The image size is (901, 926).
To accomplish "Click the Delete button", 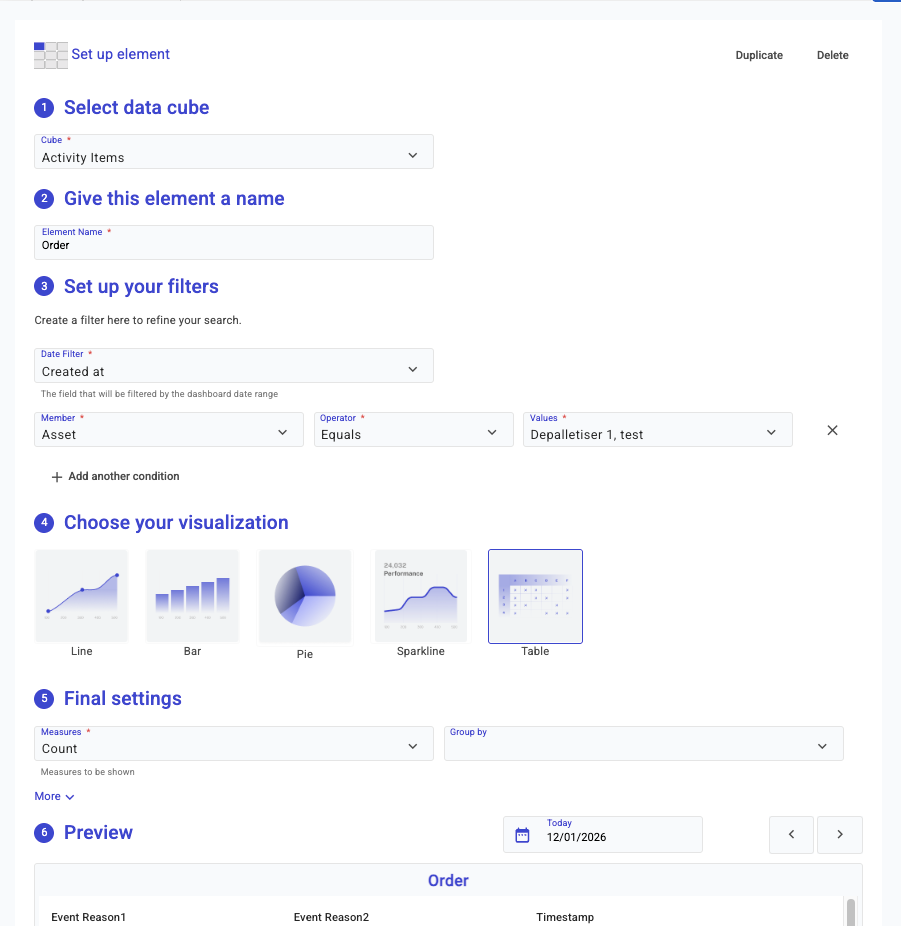I will click(x=832, y=56).
